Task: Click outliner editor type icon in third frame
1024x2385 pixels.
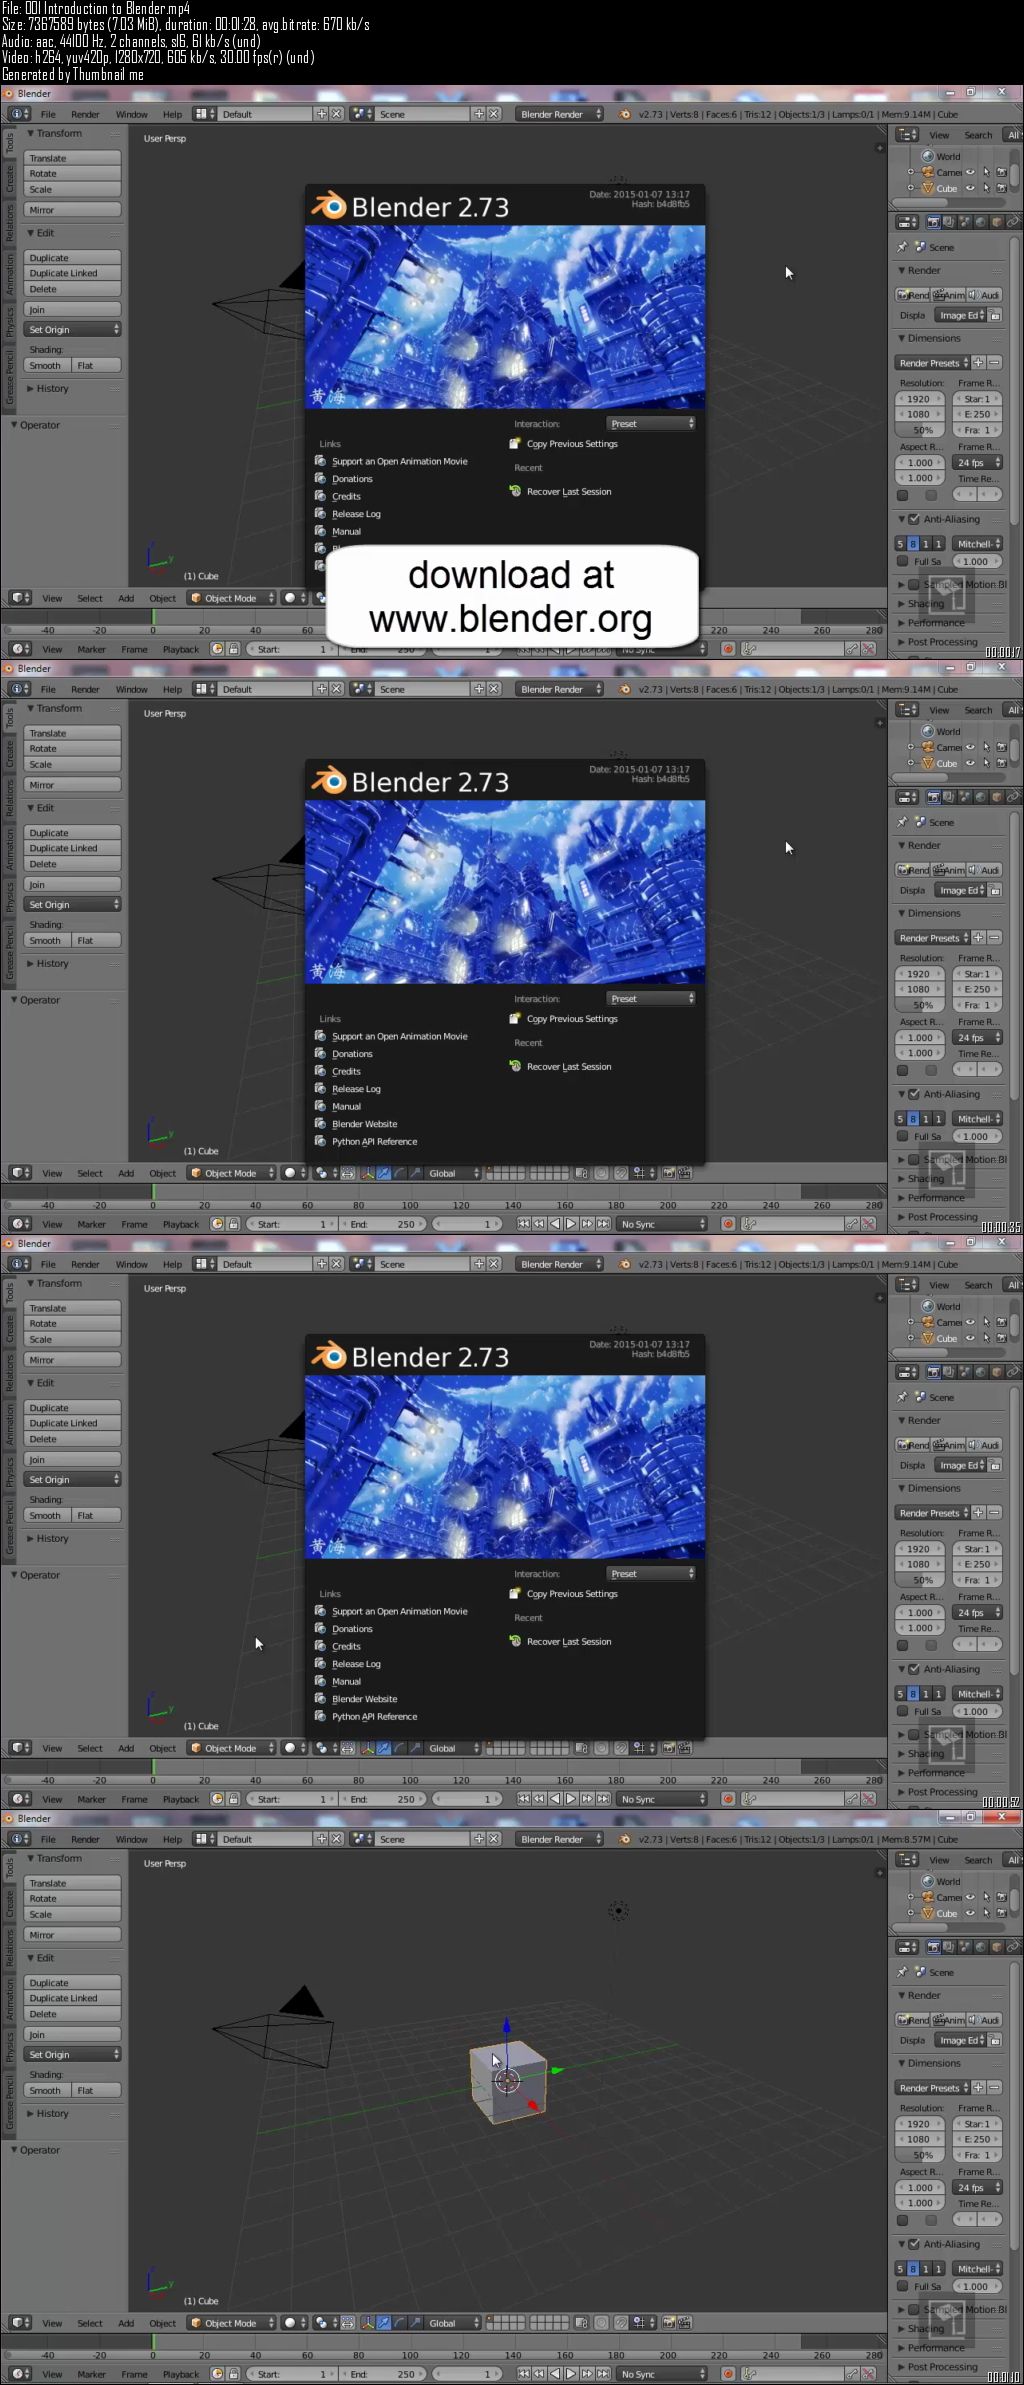Action: (907, 1285)
